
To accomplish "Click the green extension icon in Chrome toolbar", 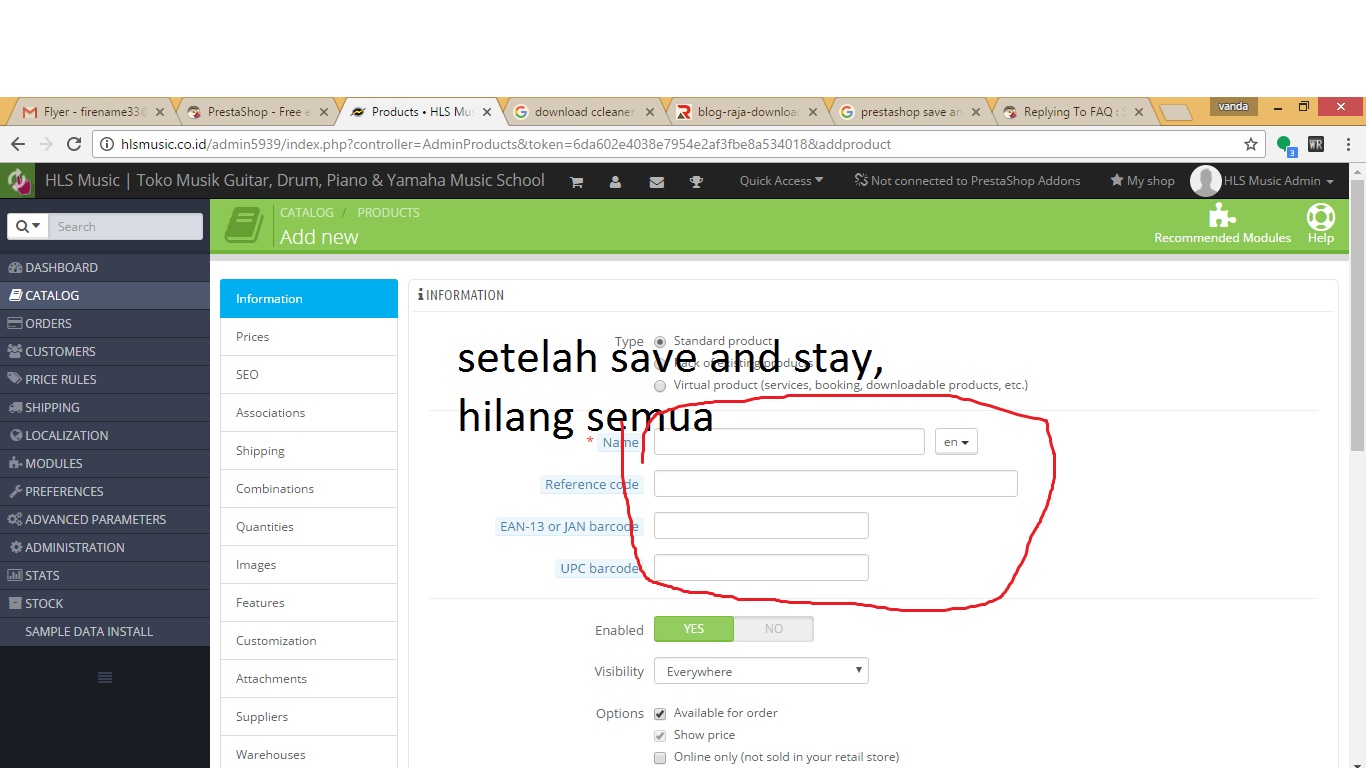I will [x=1285, y=145].
